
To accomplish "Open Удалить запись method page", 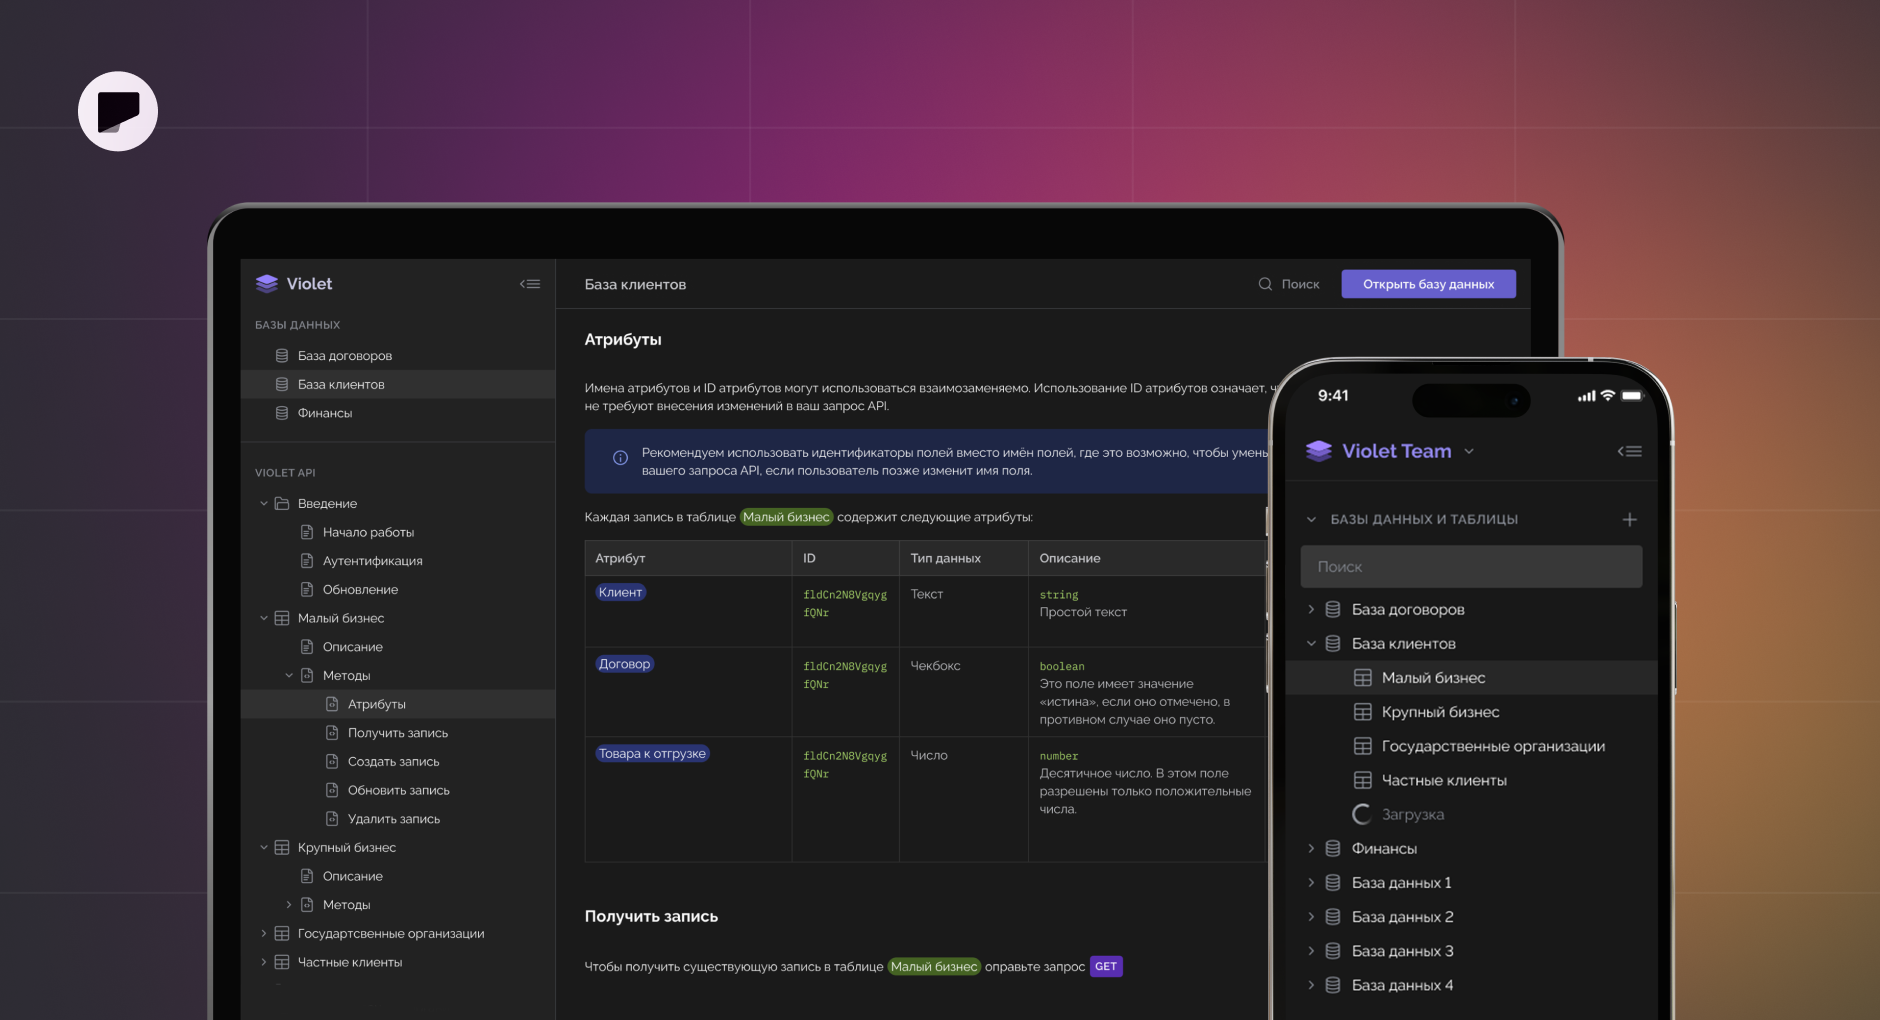I will point(393,819).
